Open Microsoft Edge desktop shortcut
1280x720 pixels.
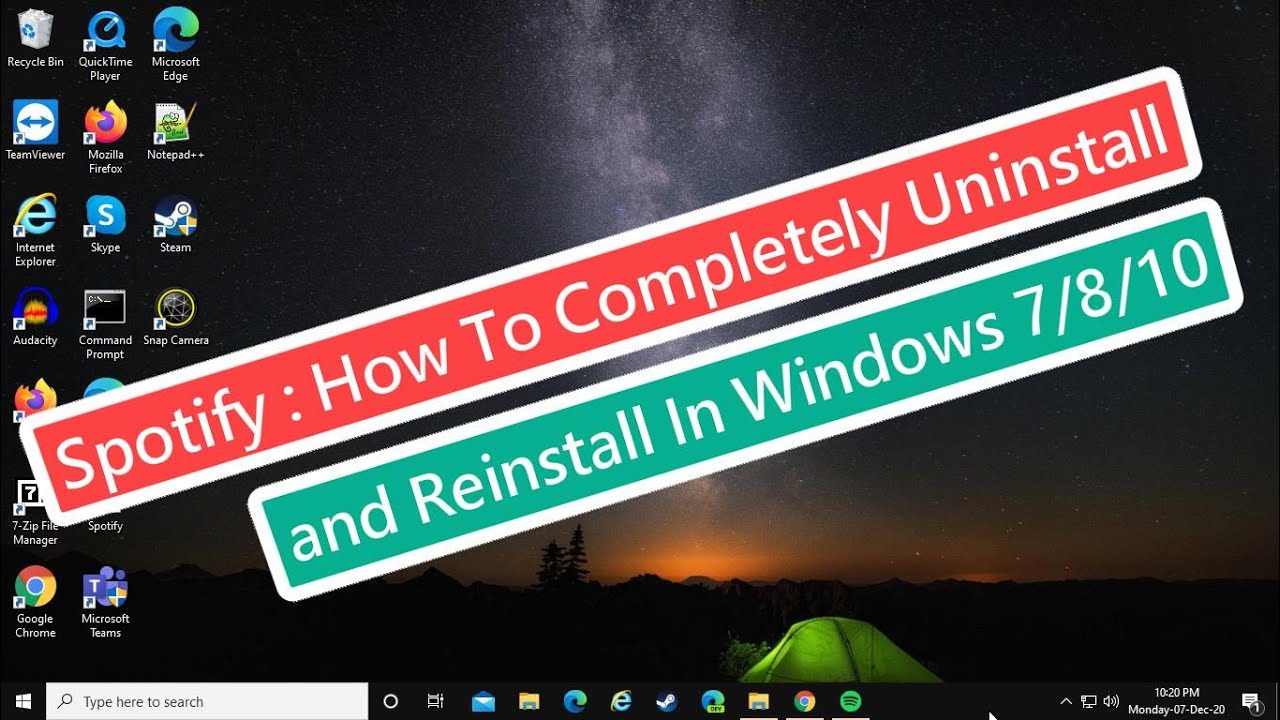coord(176,46)
